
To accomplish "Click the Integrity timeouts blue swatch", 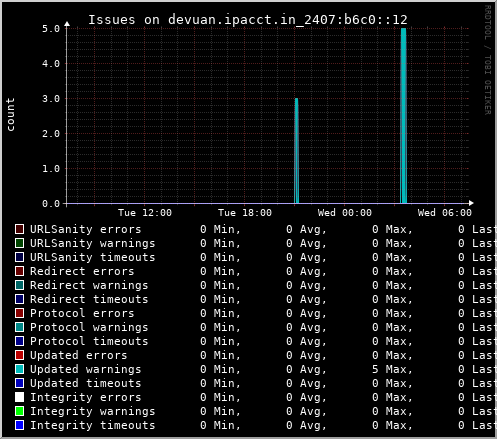I will 19,425.
